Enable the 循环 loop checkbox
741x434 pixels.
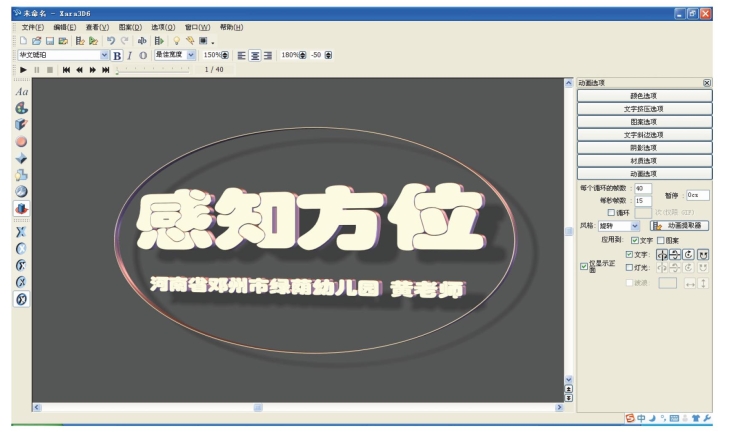coord(612,213)
